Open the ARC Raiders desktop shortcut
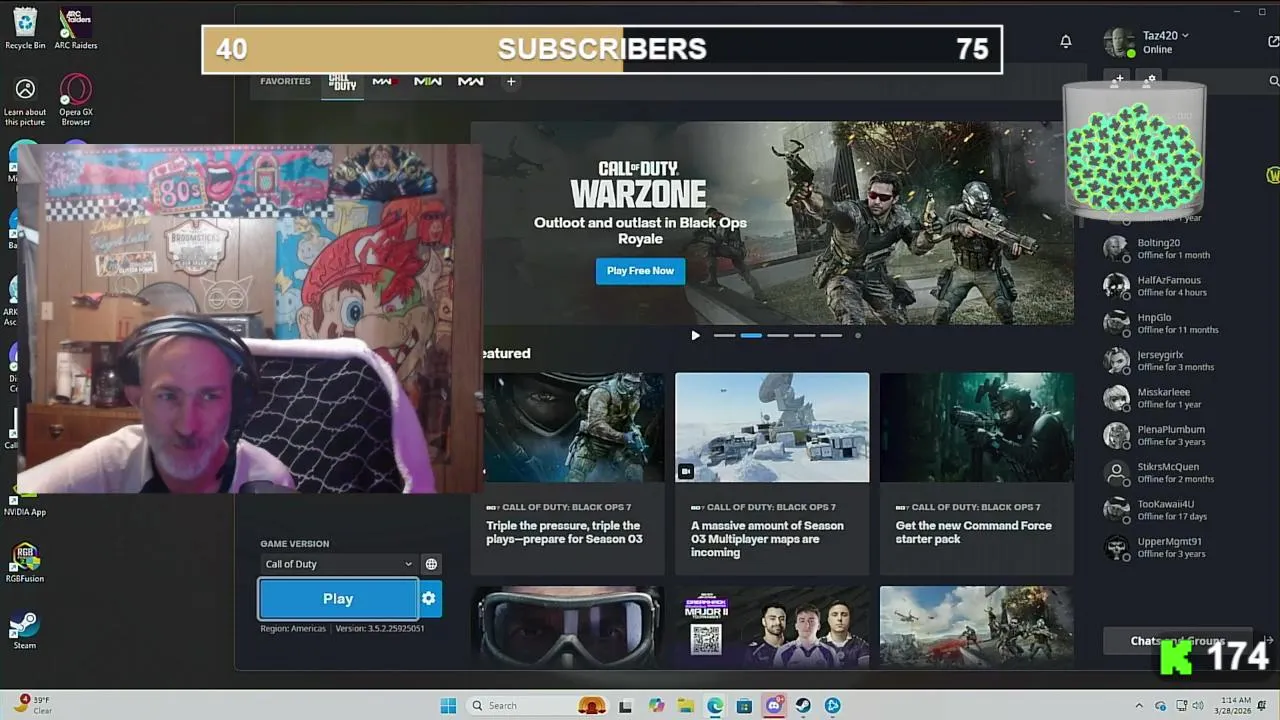The height and width of the screenshot is (720, 1280). (x=76, y=28)
